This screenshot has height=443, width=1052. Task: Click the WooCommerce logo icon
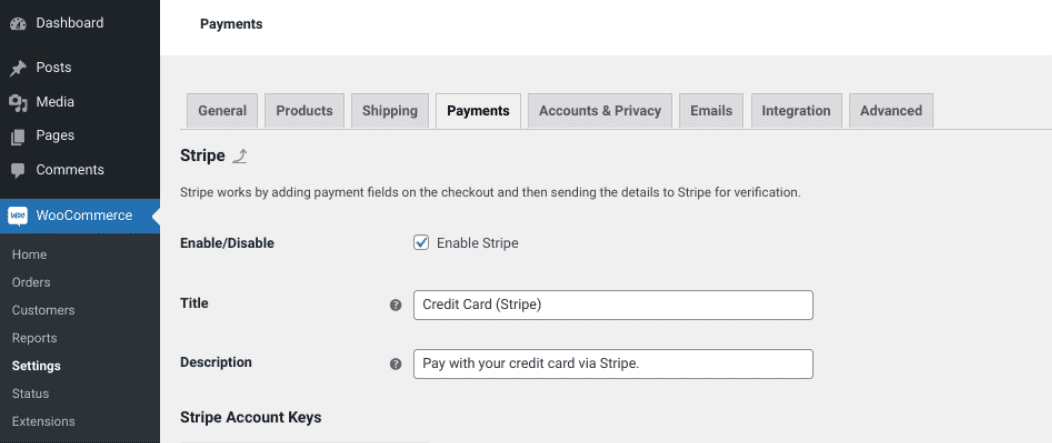tap(18, 216)
